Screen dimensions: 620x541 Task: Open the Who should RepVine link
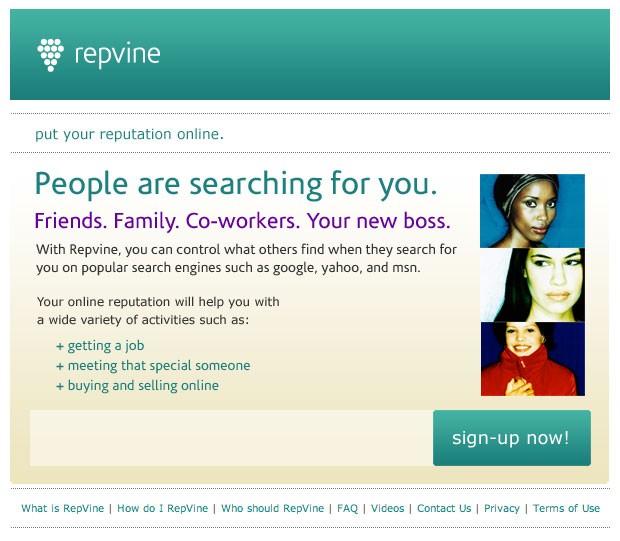point(272,508)
